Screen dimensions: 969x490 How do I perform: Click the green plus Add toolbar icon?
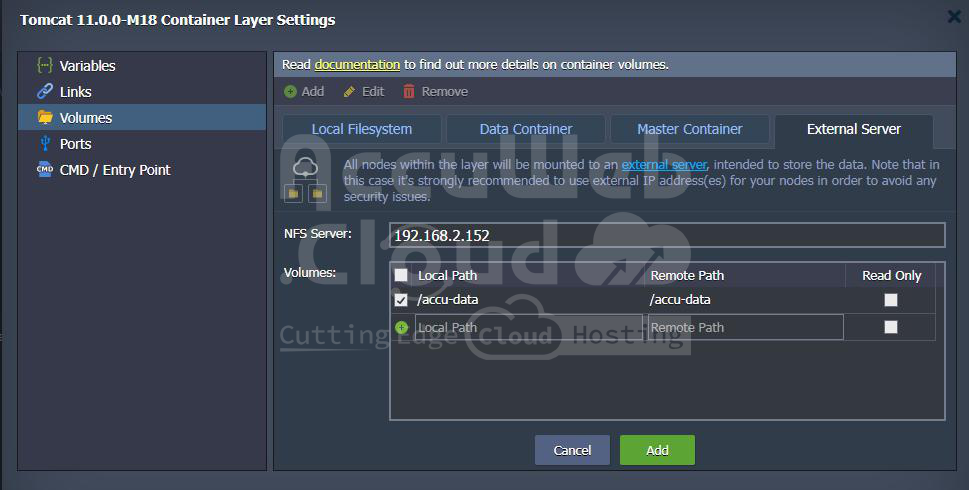point(290,91)
